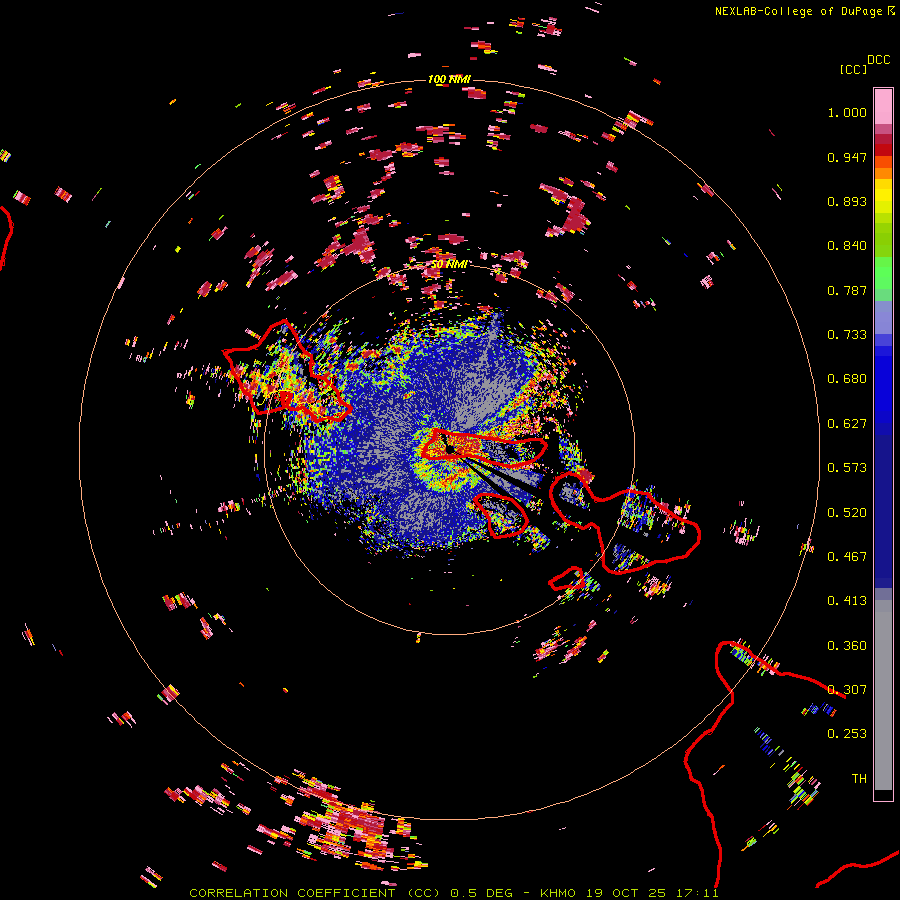Select the DCC label above the color bar
The image size is (900, 900).
(879, 60)
